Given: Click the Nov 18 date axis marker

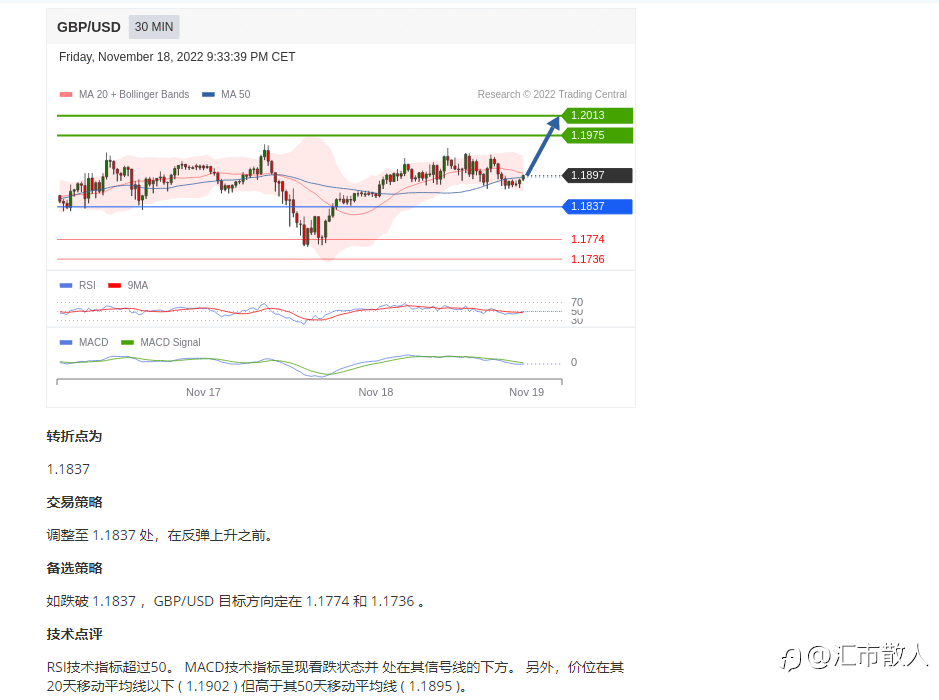Looking at the screenshot, I should click(x=375, y=392).
